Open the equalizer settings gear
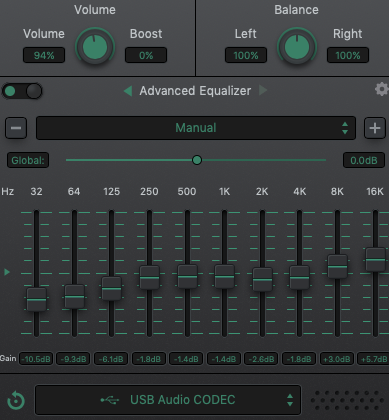Screen dimensions: 389x420 (382, 89)
